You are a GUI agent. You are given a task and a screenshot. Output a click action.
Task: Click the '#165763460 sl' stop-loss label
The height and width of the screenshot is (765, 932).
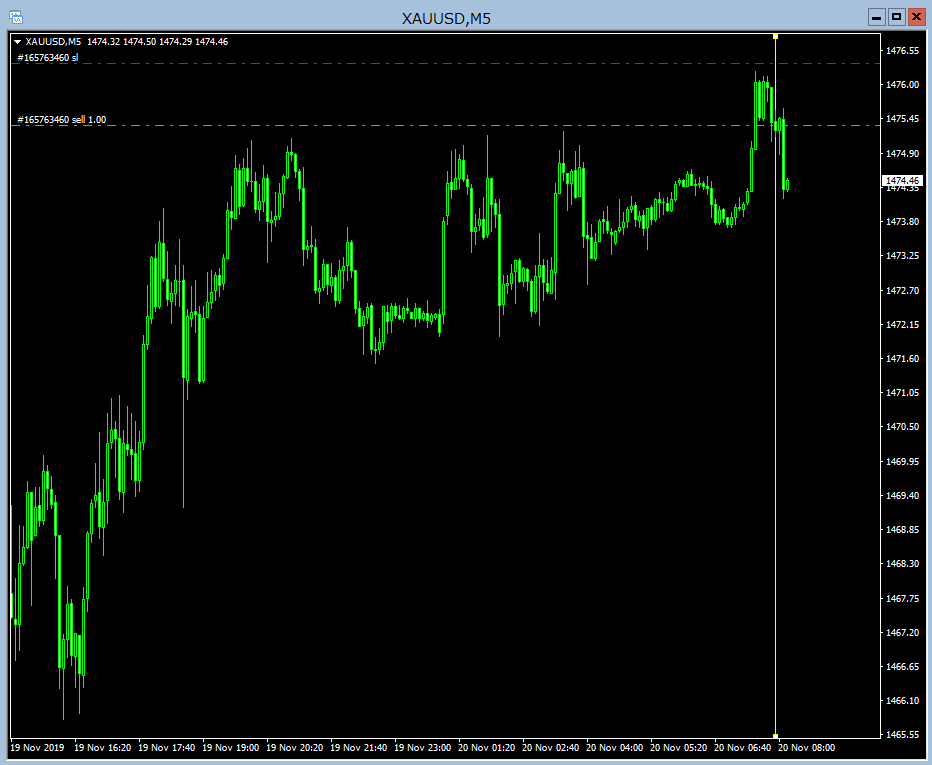coord(48,58)
